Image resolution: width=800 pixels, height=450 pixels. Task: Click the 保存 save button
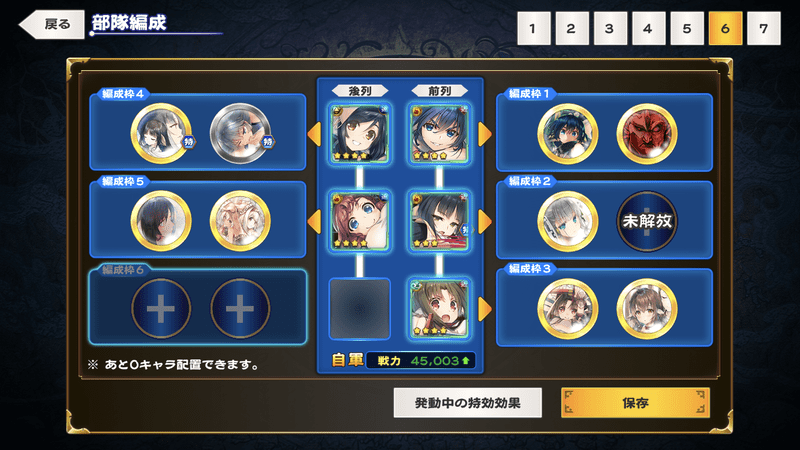635,403
